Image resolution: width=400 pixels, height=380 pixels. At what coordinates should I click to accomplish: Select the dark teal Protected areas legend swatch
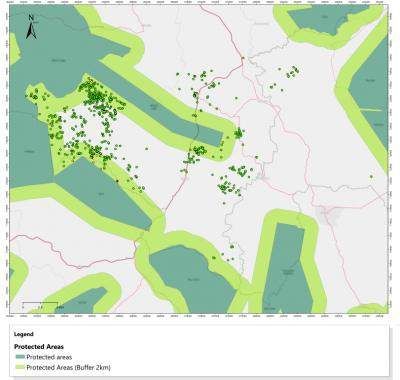point(20,357)
